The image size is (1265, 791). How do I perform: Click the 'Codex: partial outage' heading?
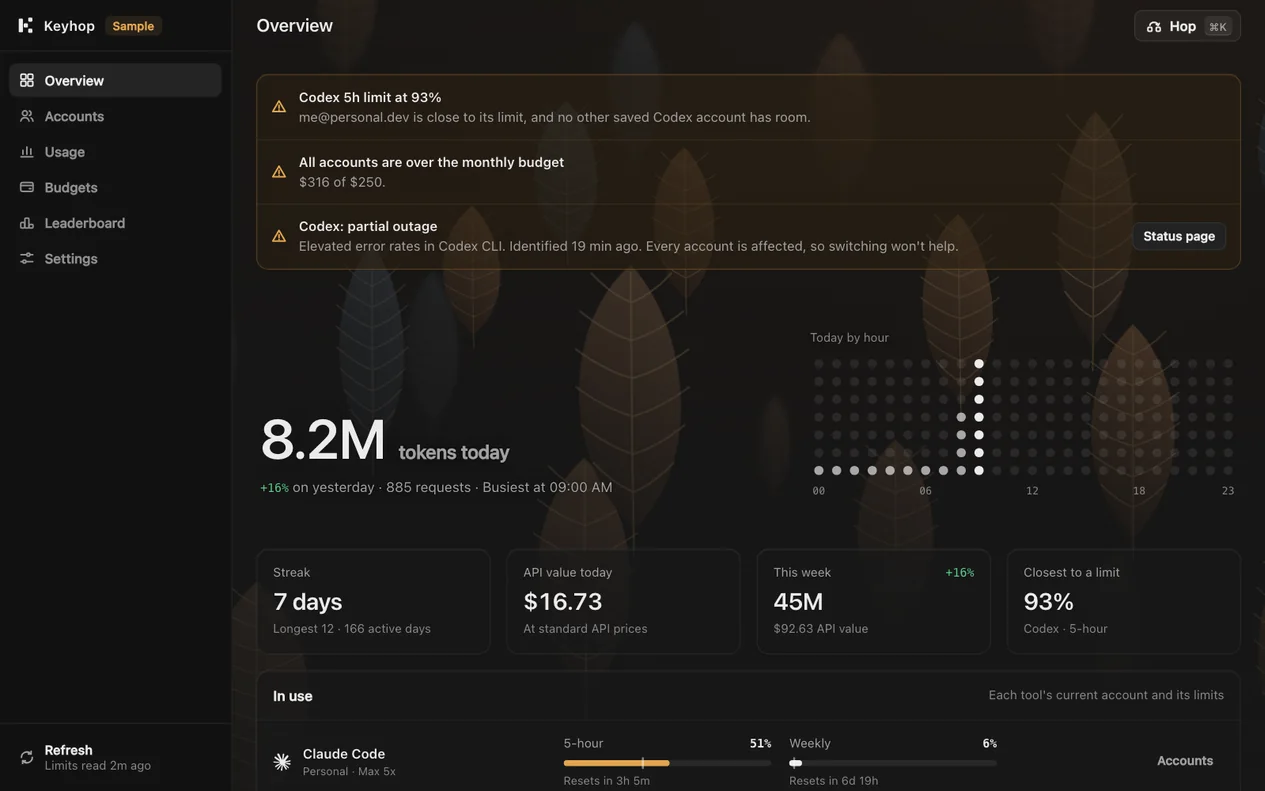coord(368,226)
